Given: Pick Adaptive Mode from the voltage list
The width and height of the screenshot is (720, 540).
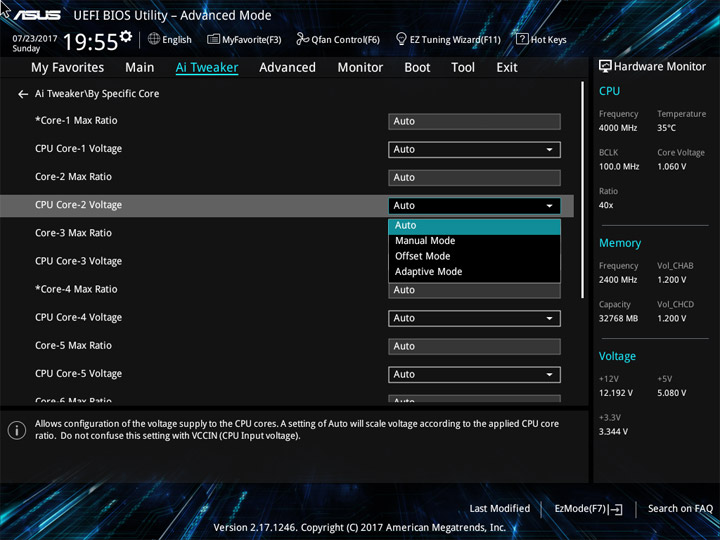Looking at the screenshot, I should click(x=474, y=272).
